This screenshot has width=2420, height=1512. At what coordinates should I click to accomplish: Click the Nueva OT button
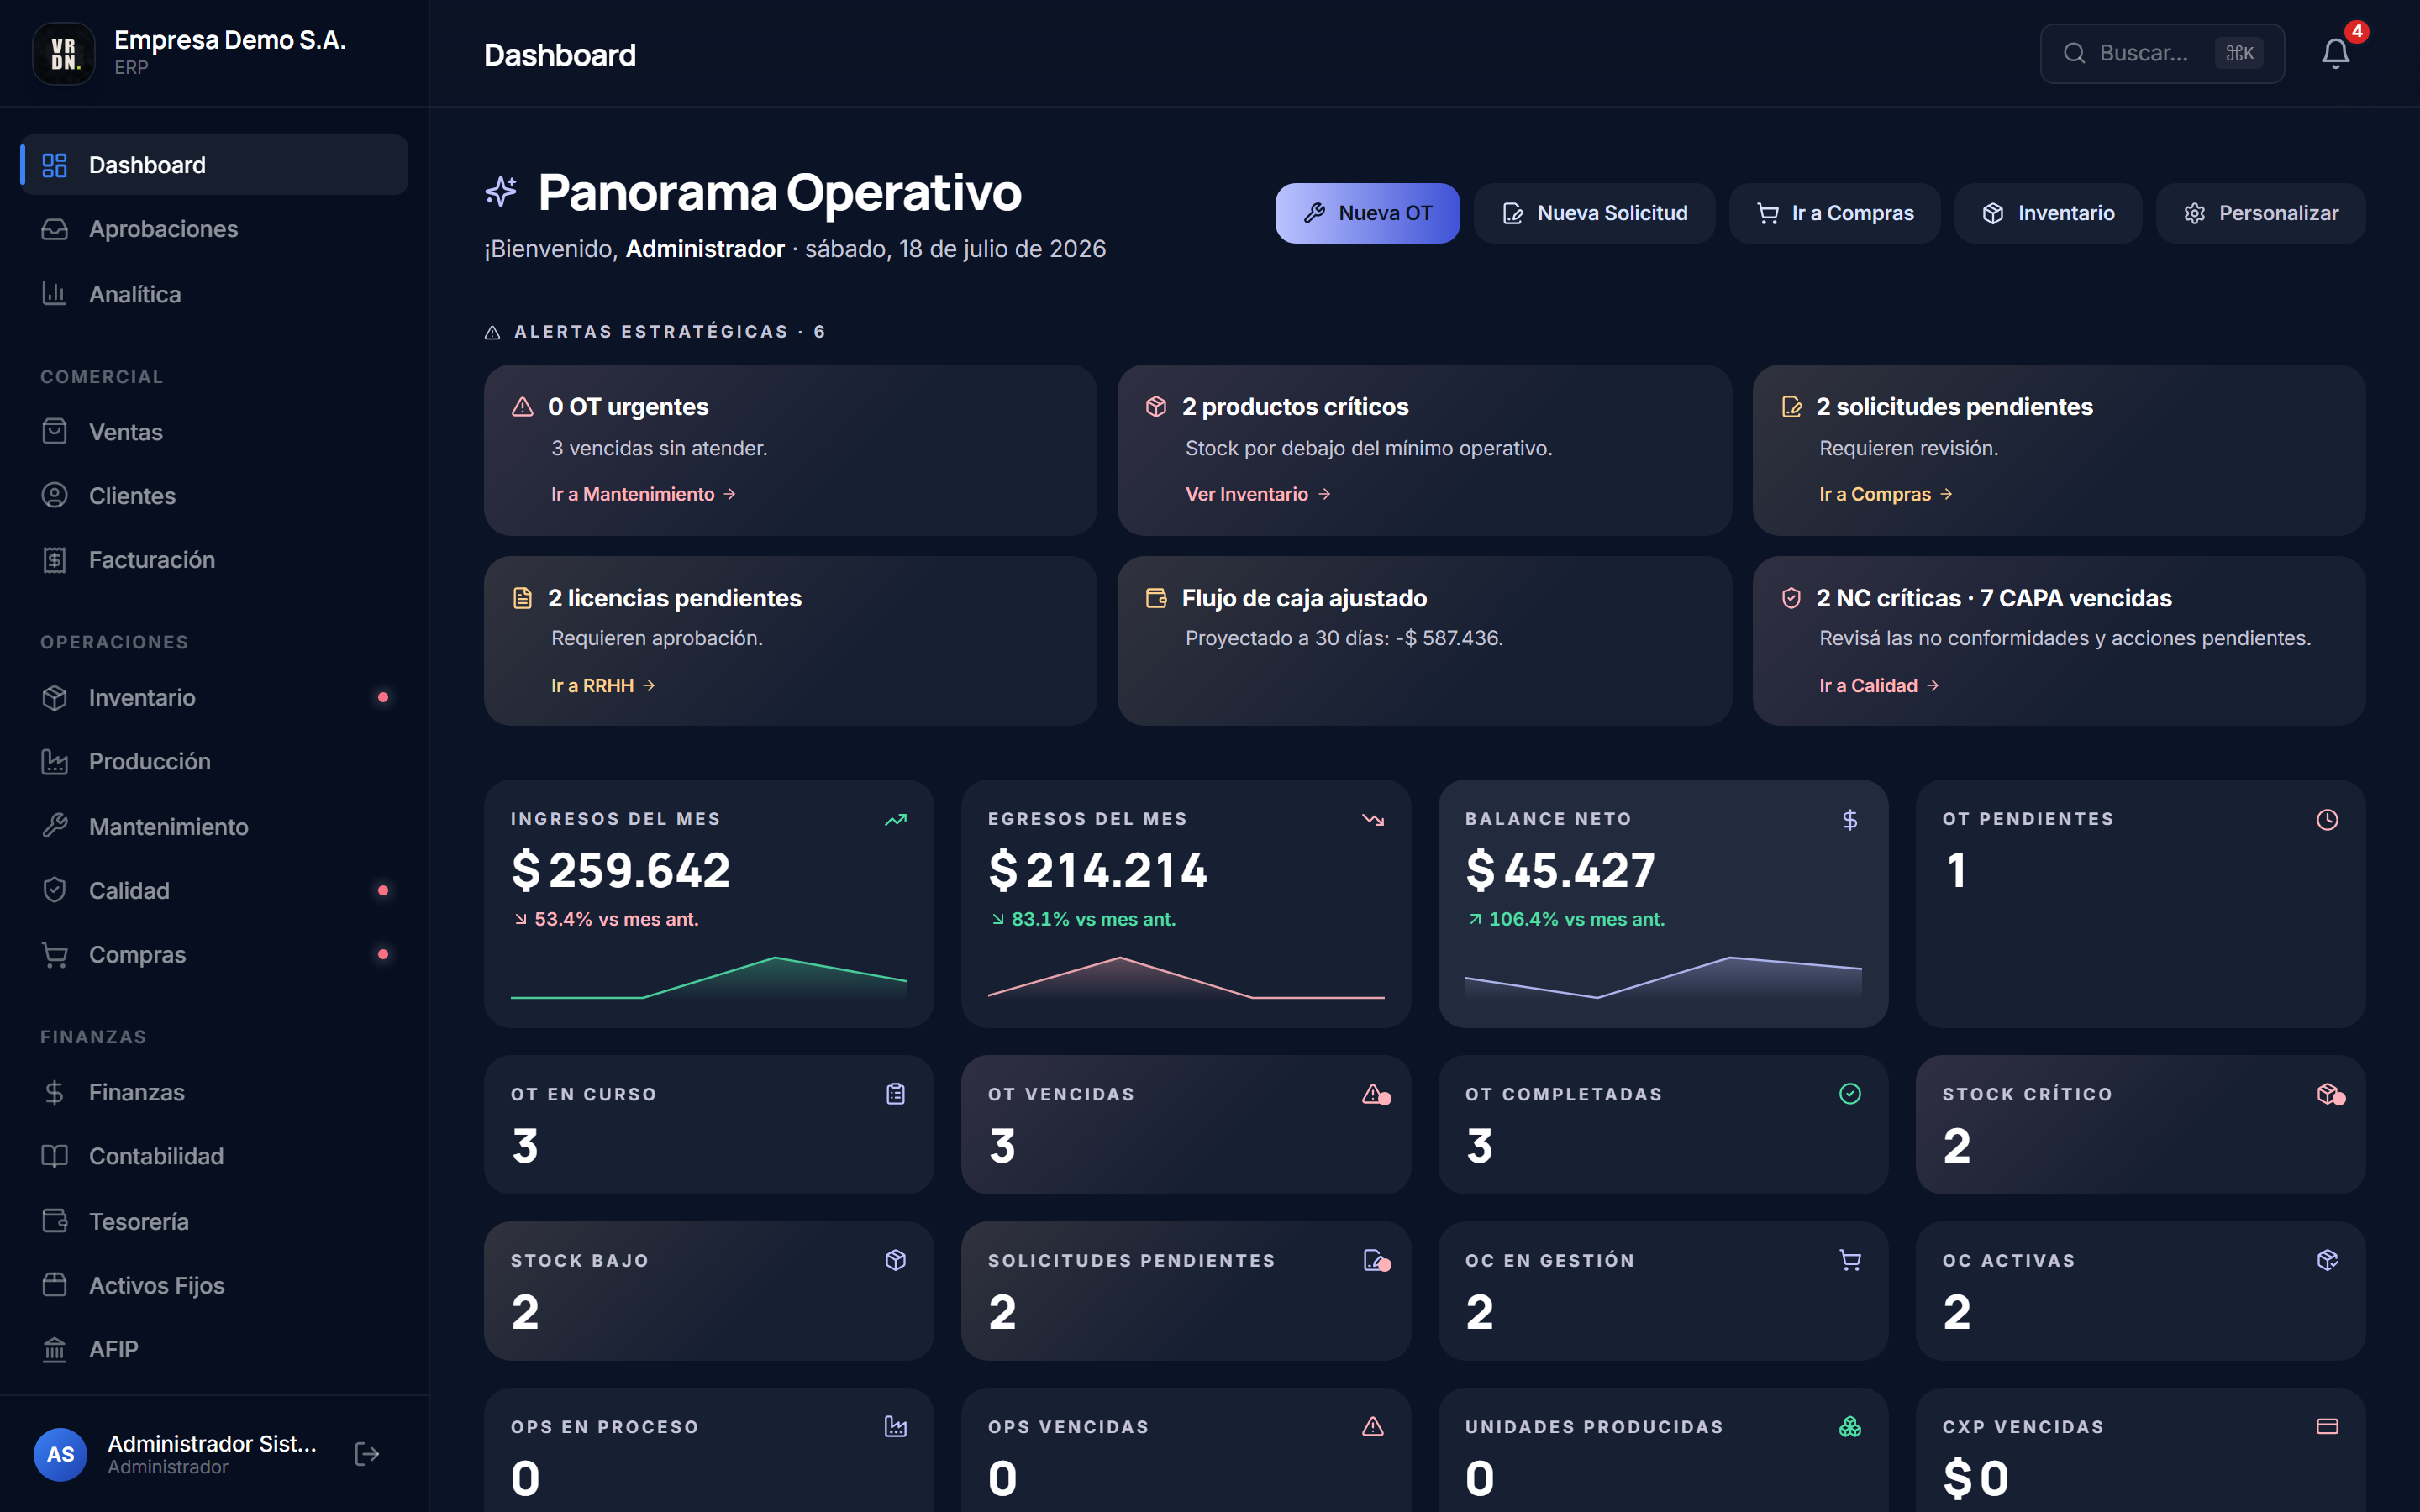(1367, 213)
